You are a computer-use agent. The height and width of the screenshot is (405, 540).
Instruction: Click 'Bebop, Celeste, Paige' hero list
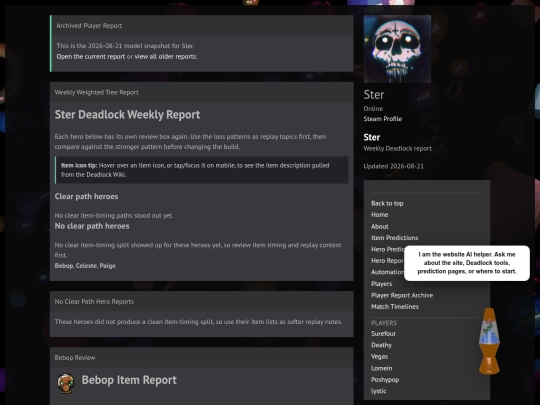[85, 266]
